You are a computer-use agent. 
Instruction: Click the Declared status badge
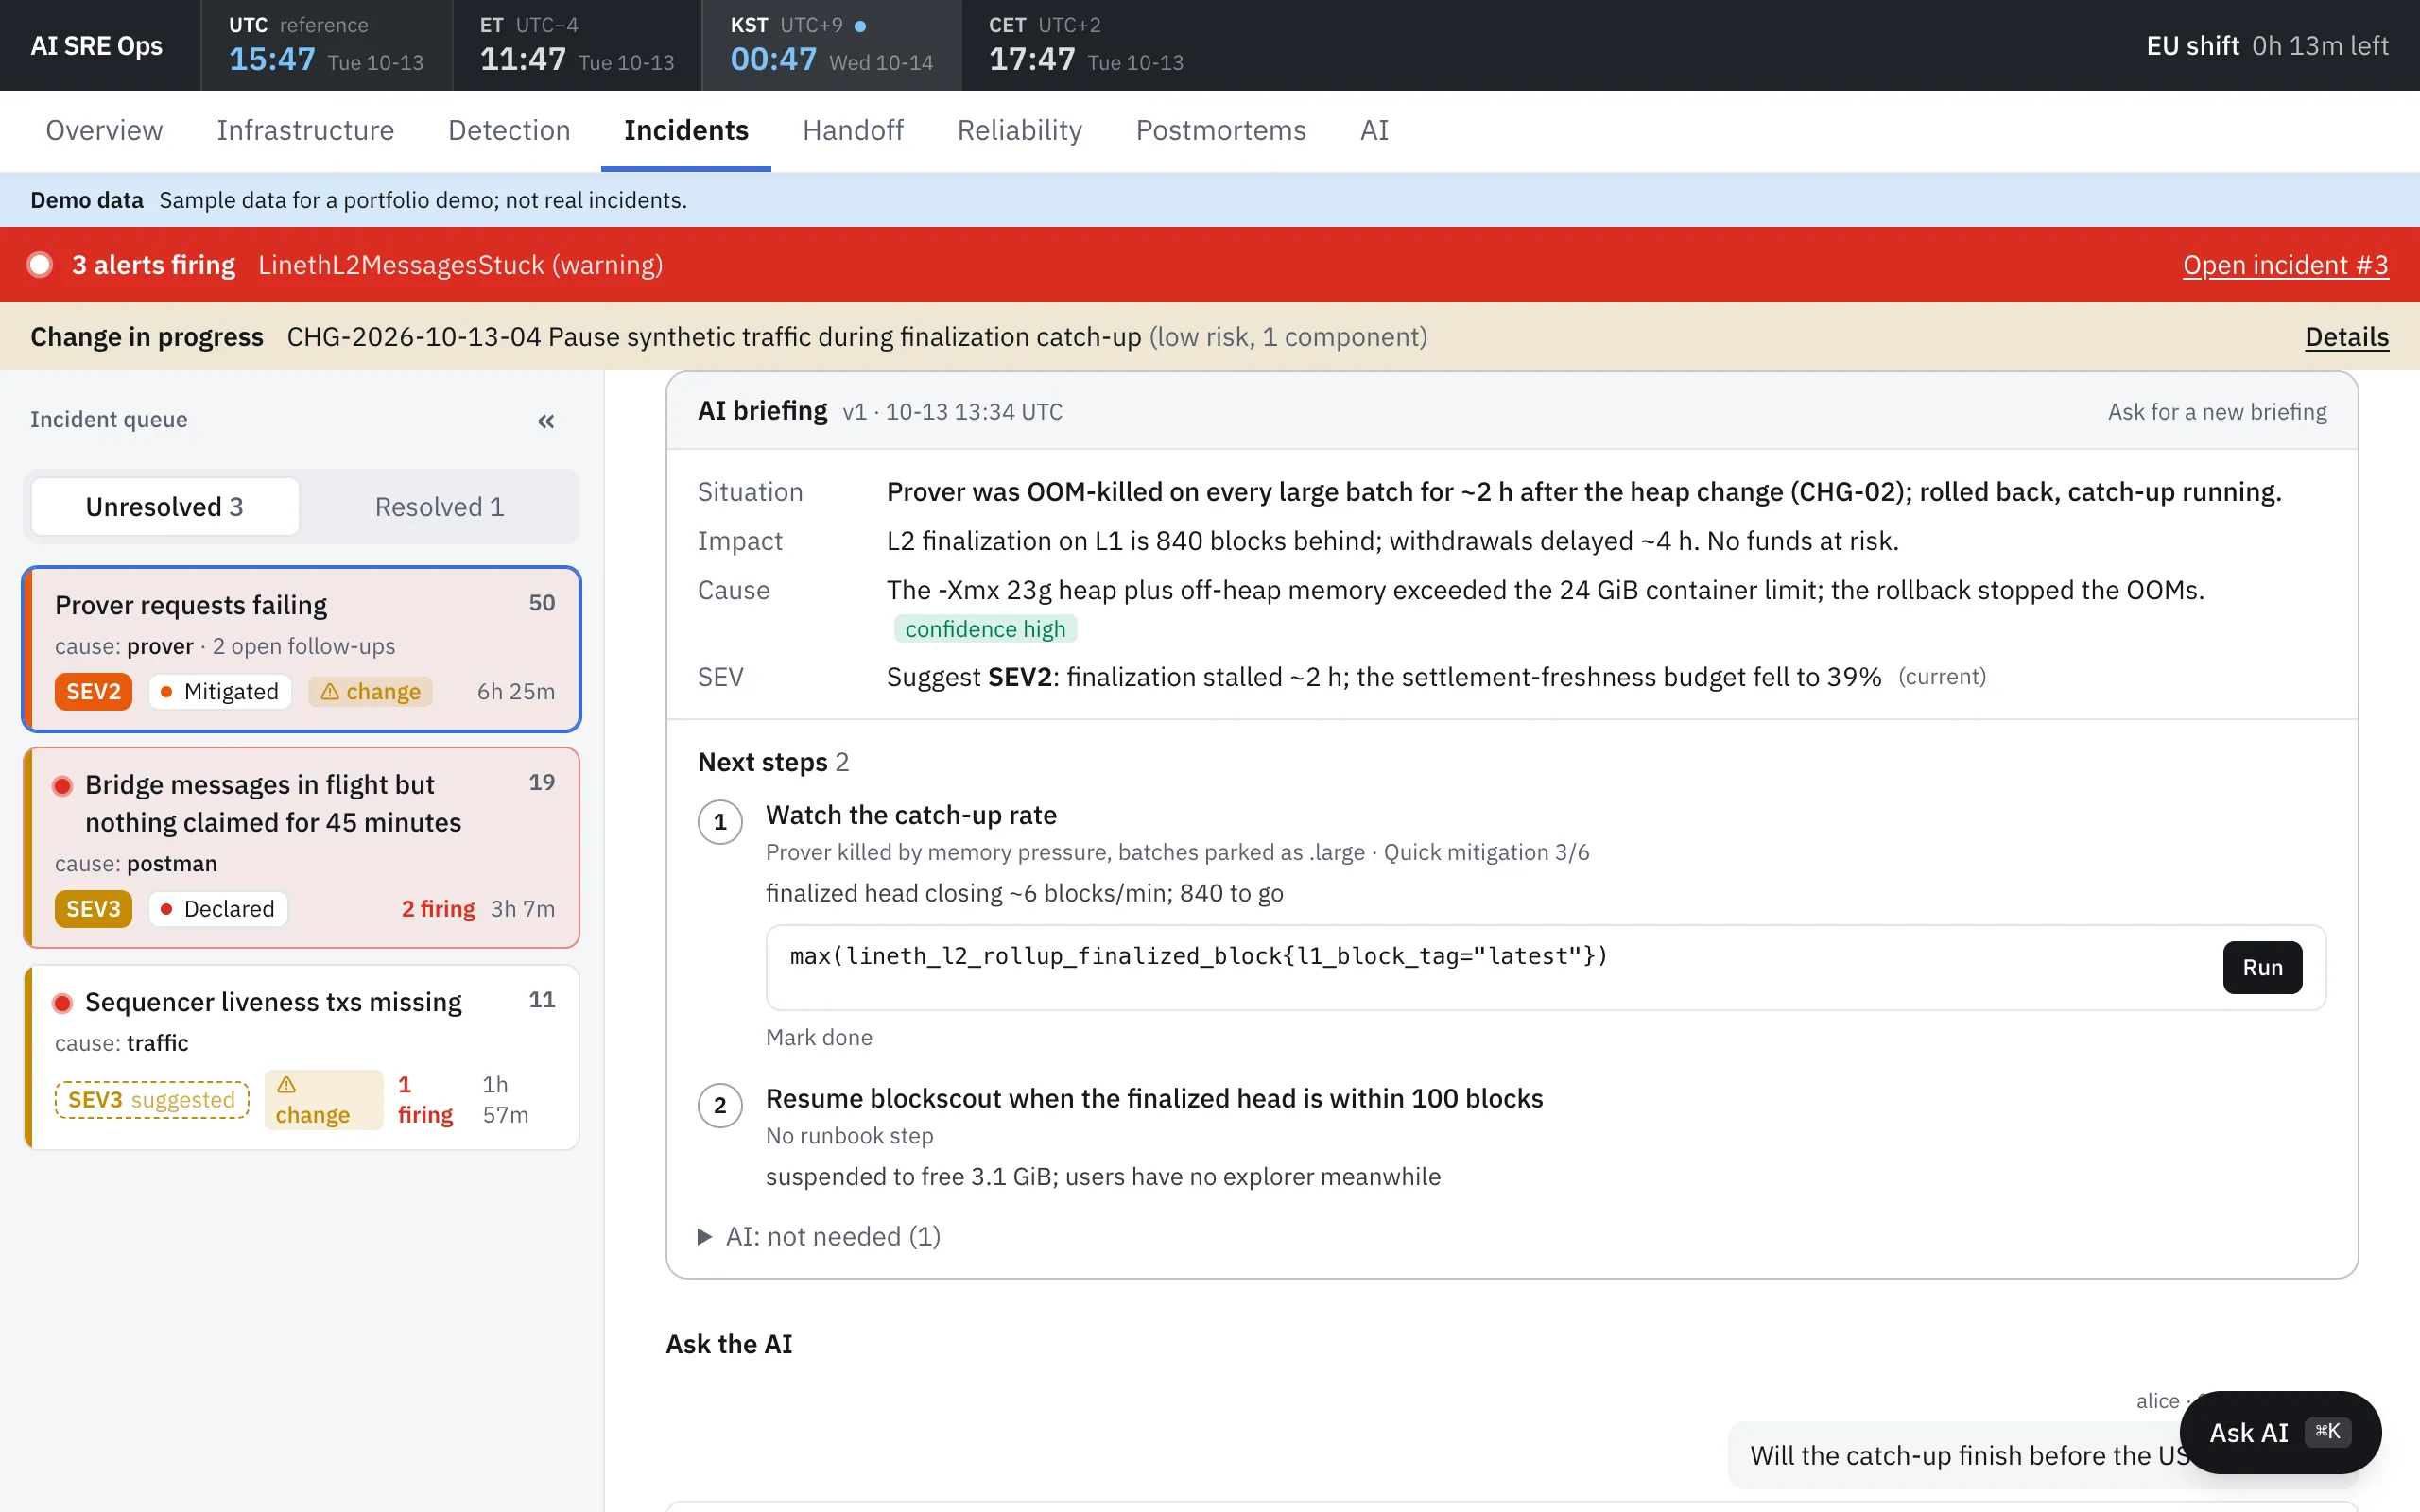(218, 909)
